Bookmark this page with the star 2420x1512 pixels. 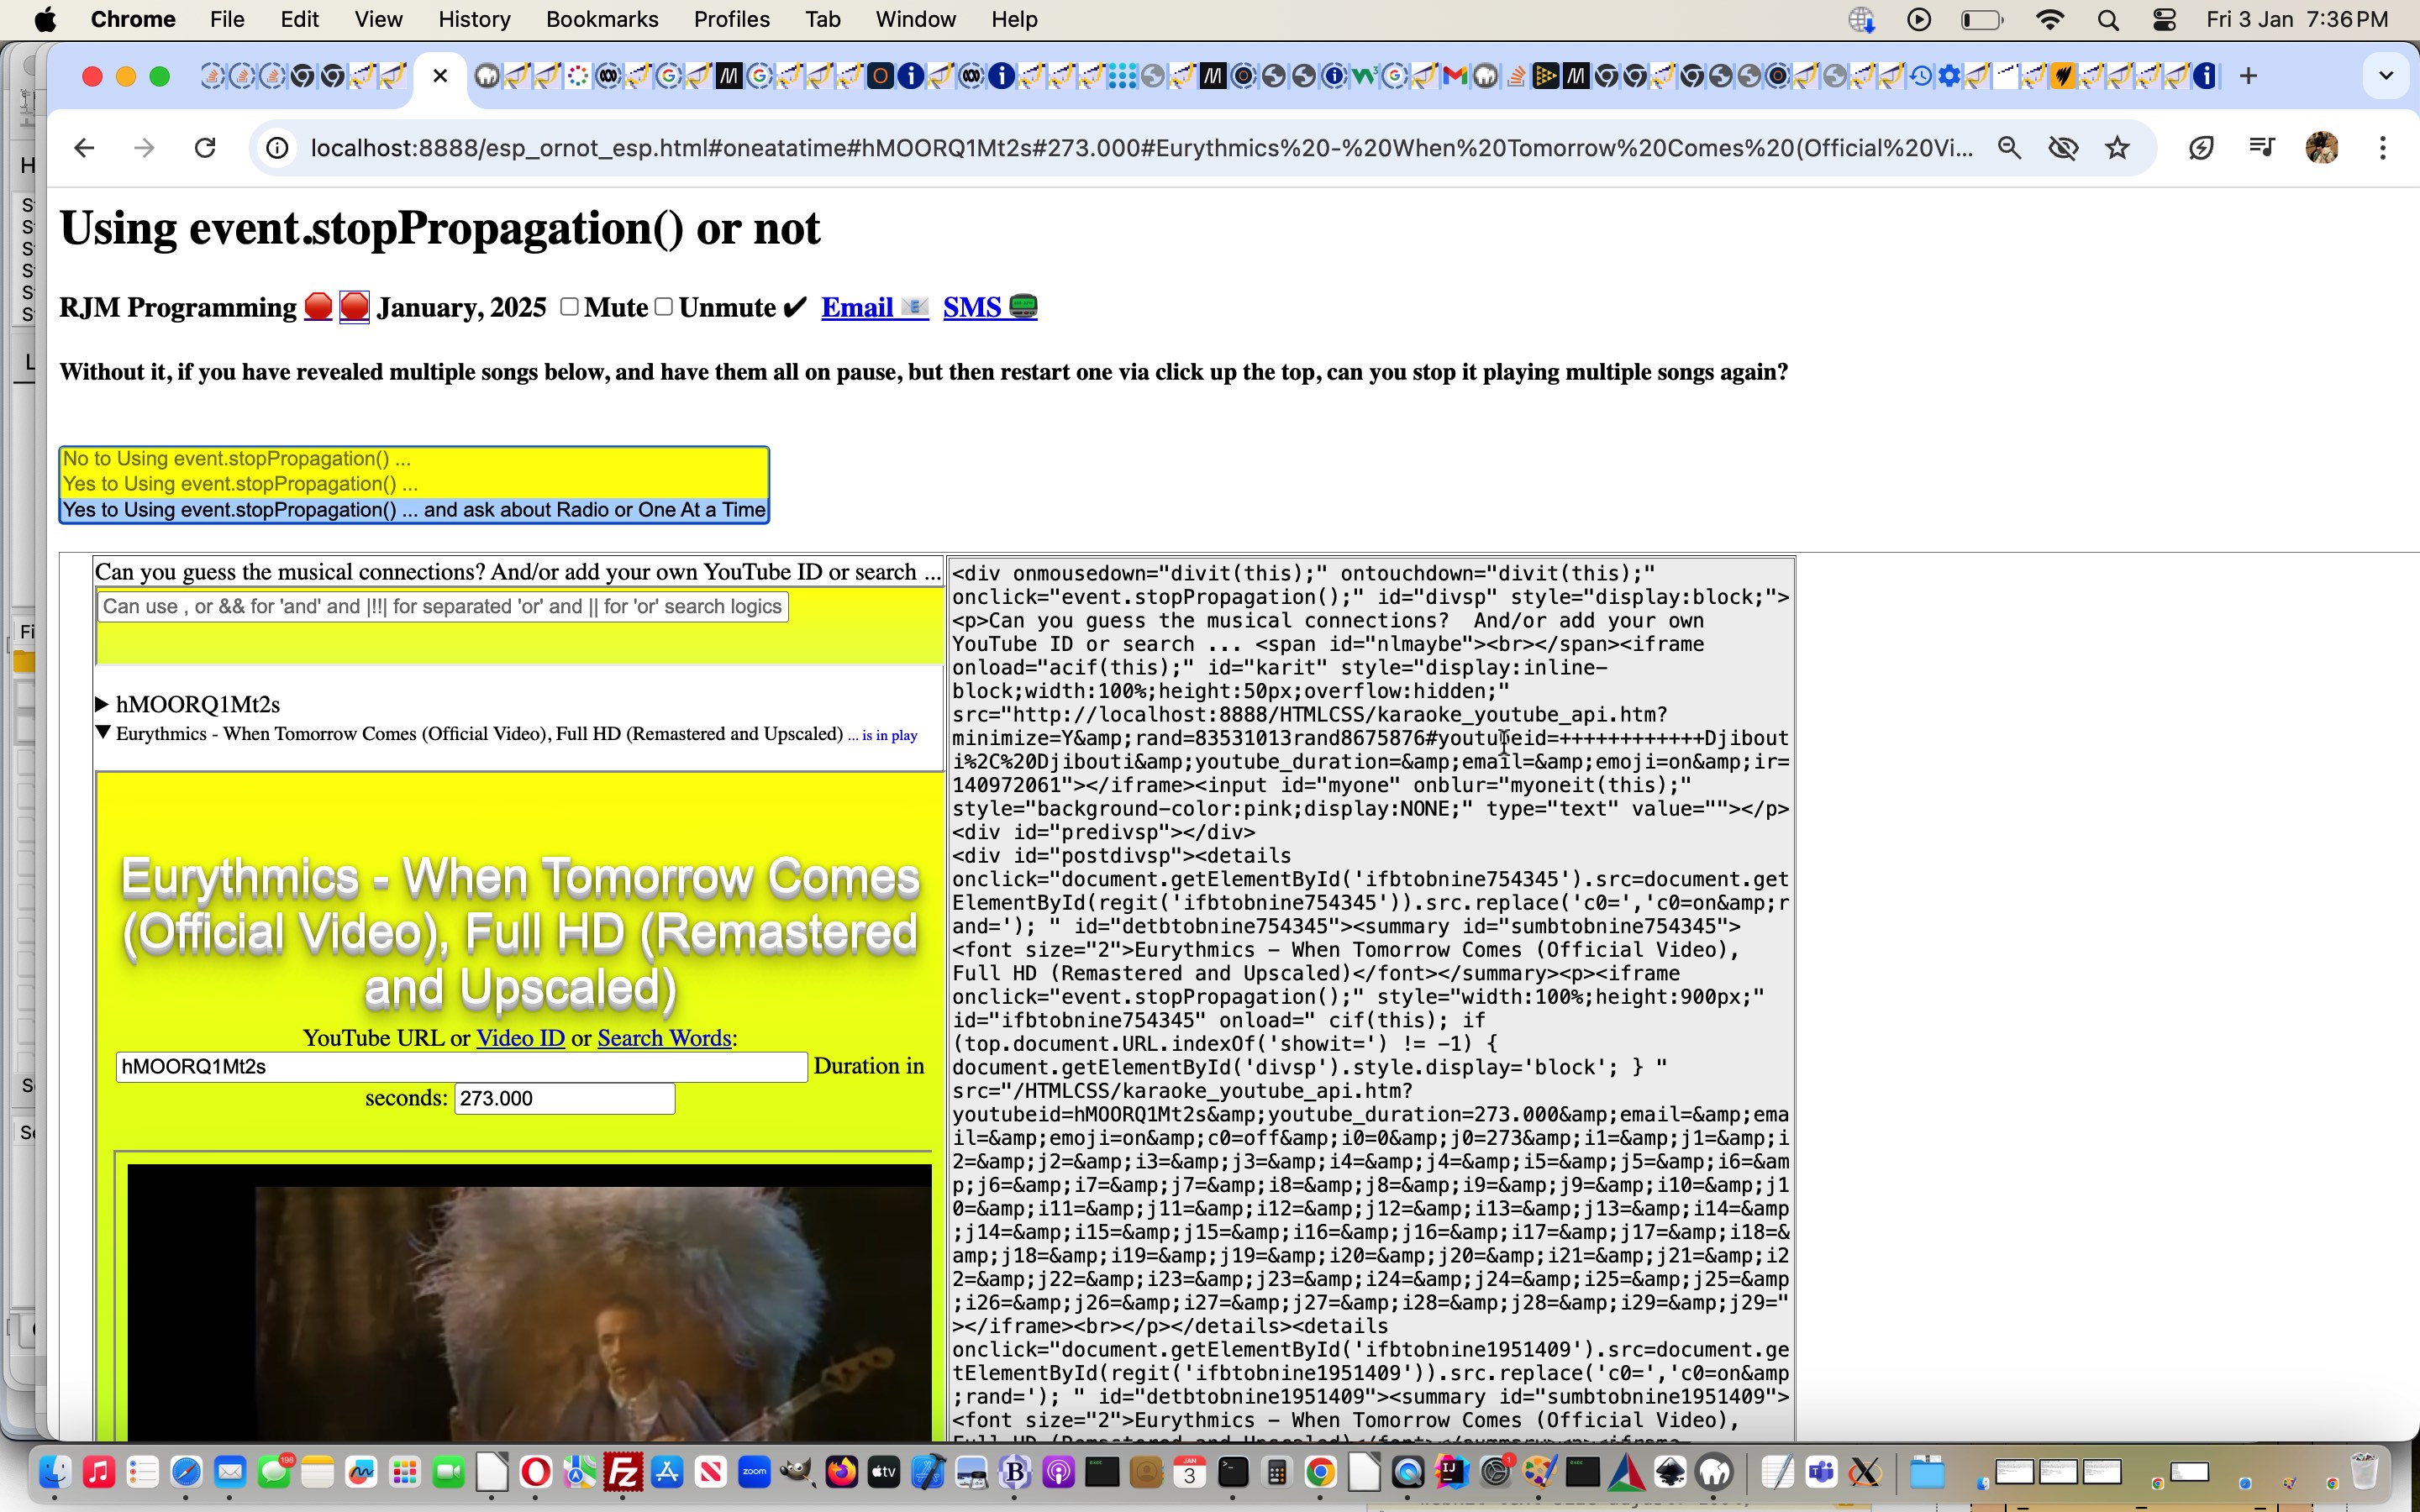tap(2117, 148)
